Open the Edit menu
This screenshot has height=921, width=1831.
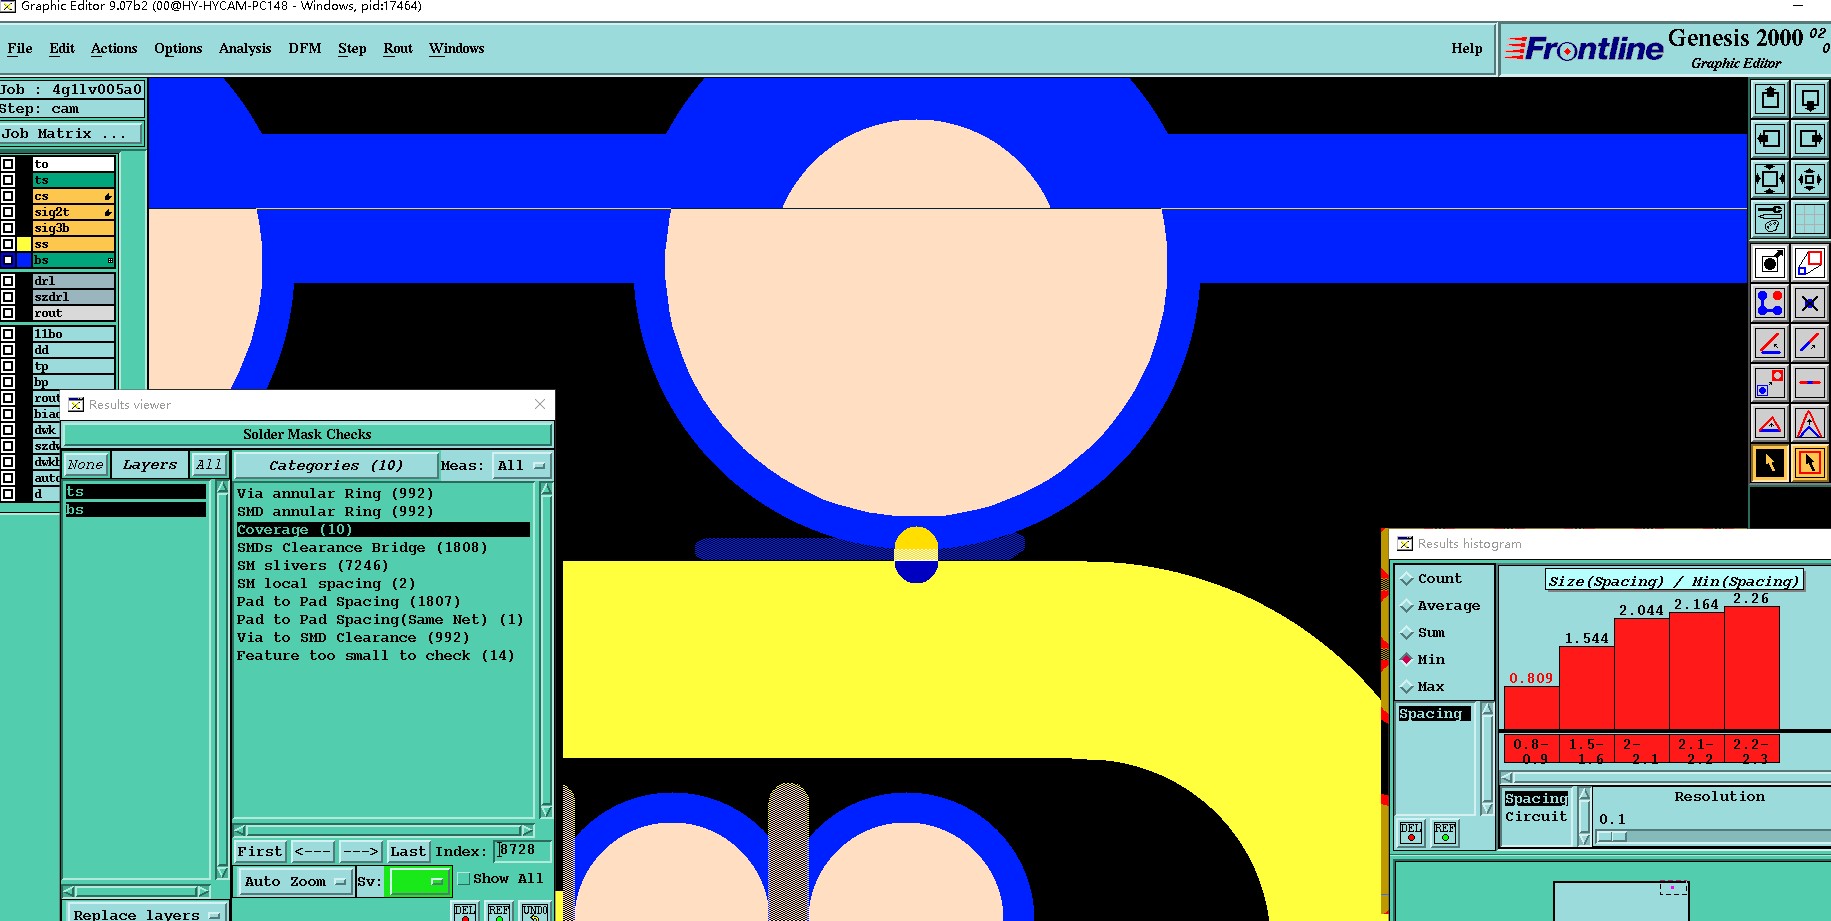click(62, 48)
